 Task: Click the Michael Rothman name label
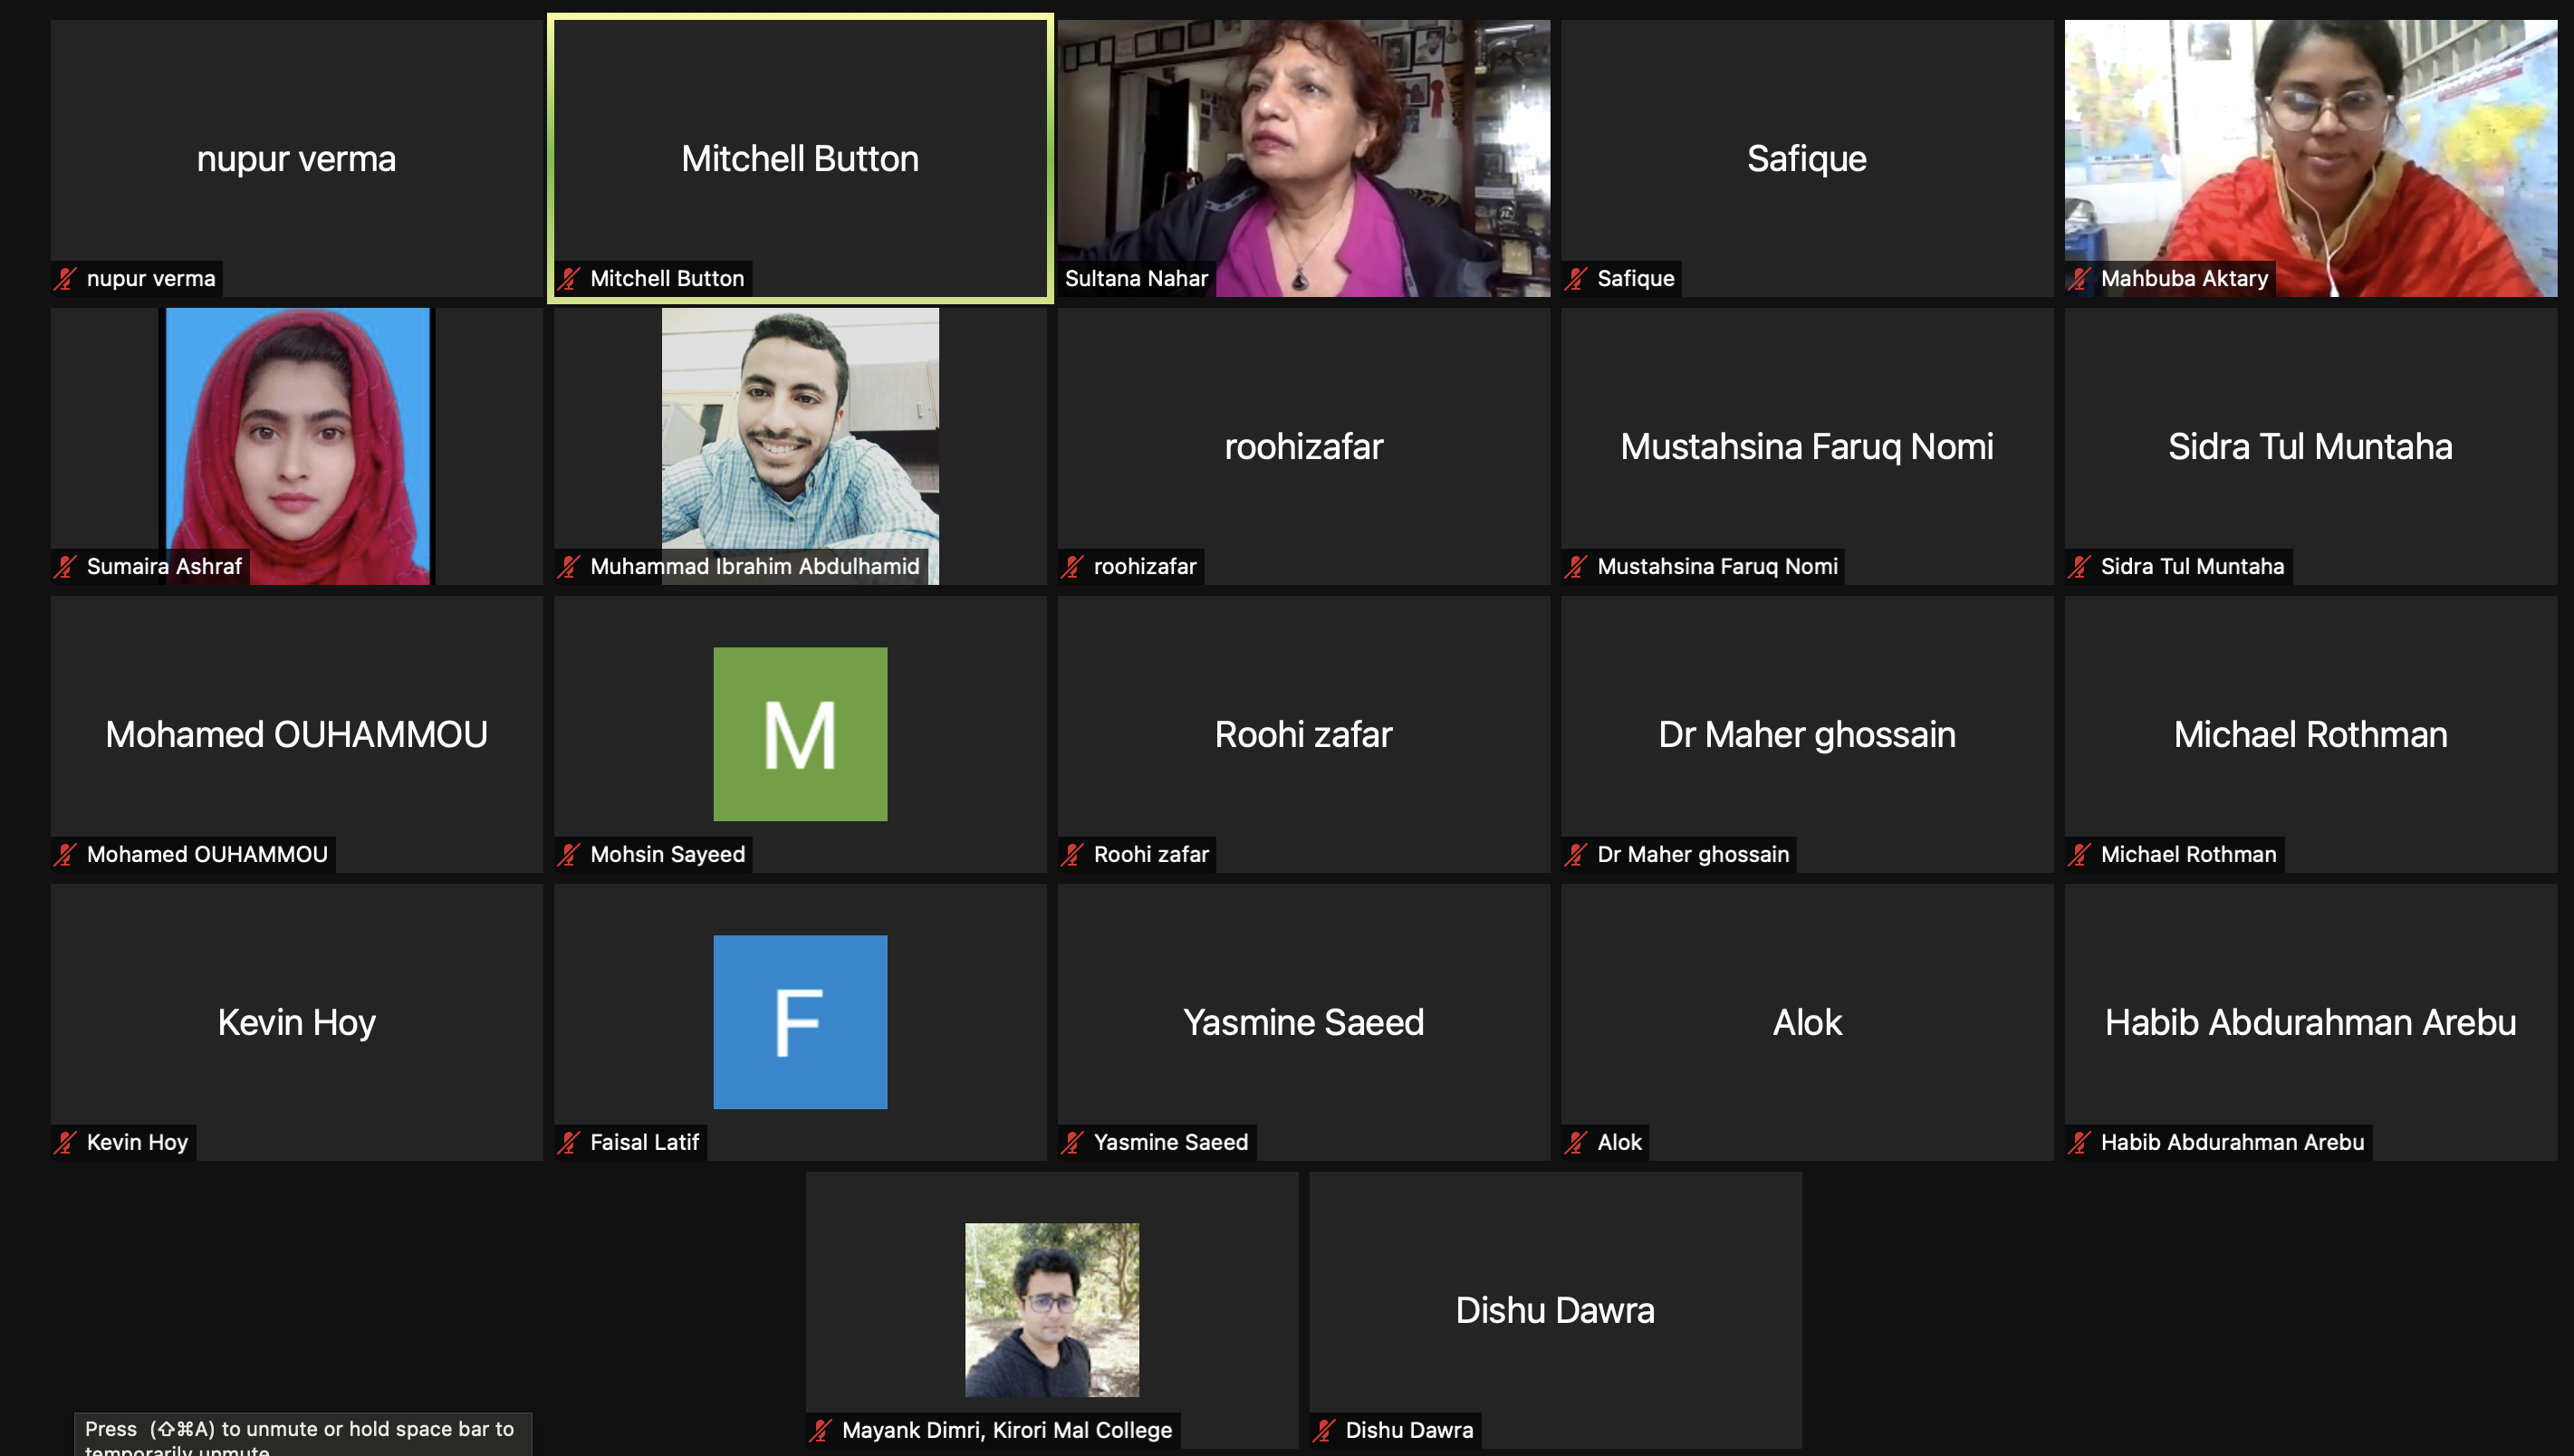[2187, 855]
